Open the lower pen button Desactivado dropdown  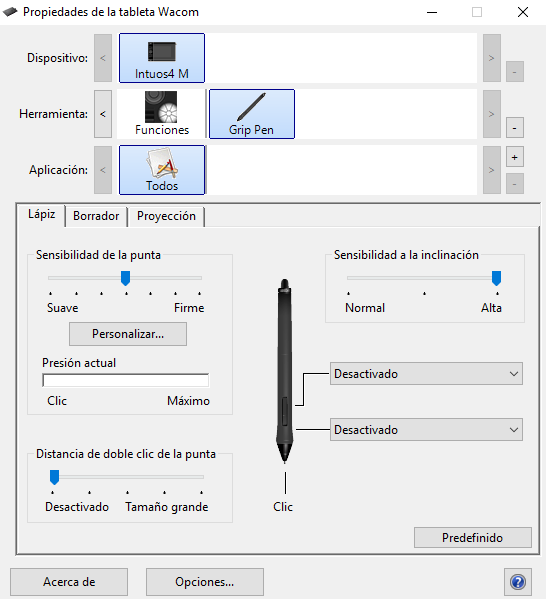[x=426, y=430]
